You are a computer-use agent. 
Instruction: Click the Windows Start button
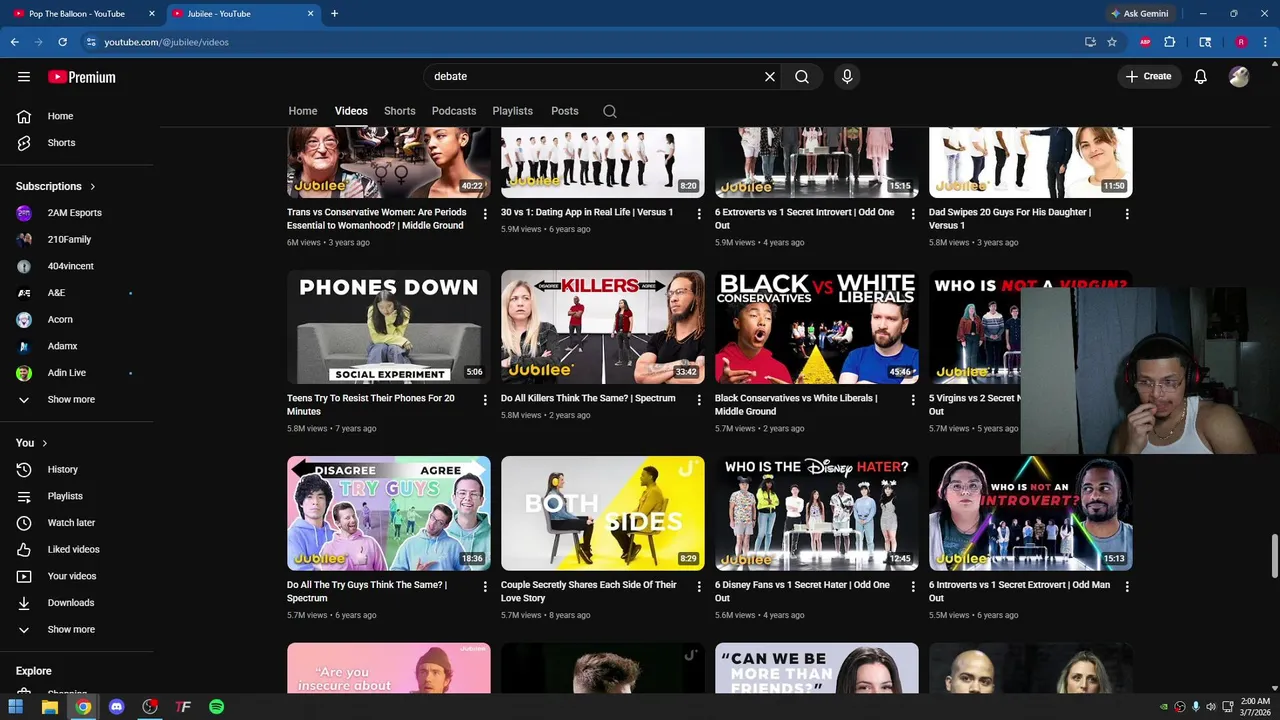coord(16,706)
